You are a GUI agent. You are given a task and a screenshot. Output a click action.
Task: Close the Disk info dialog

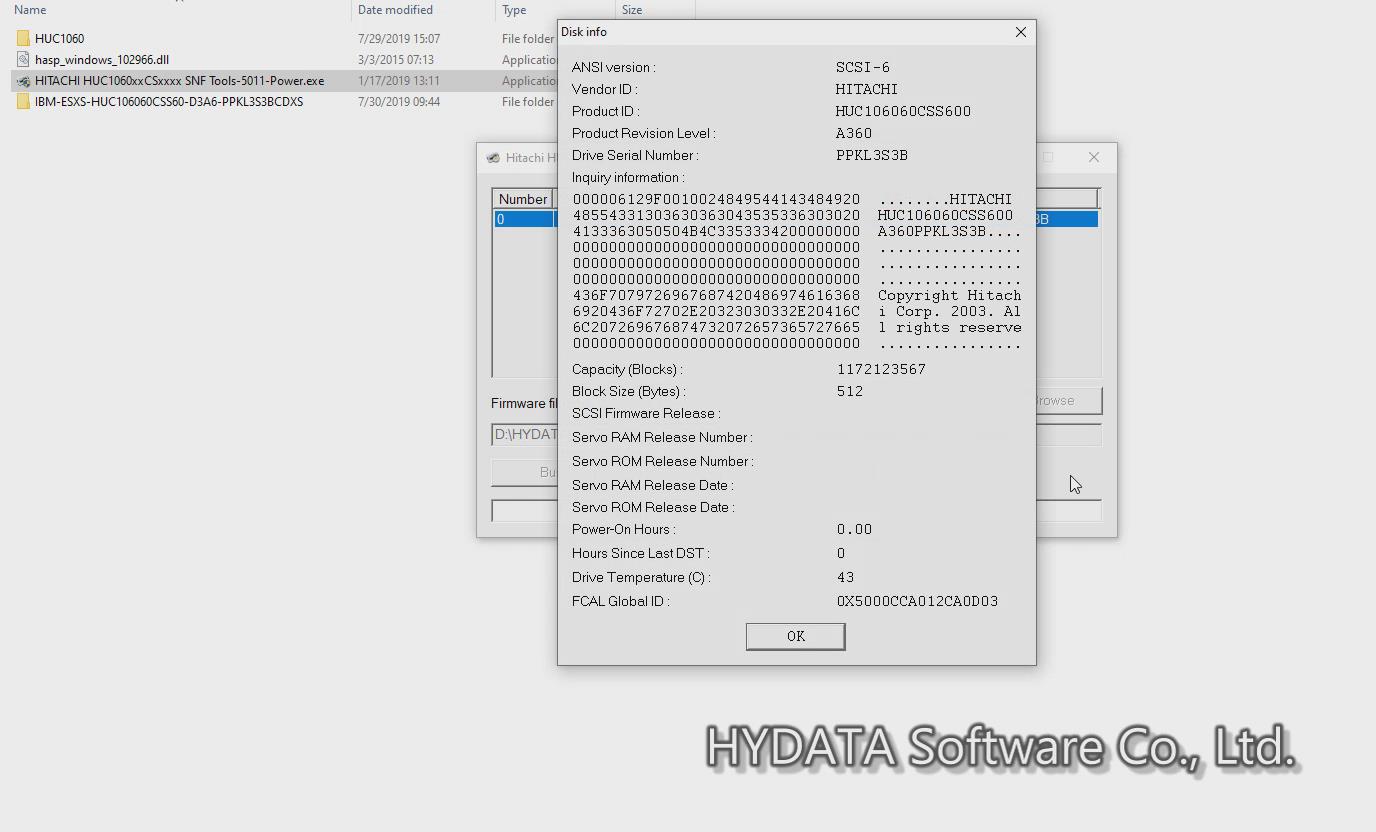[x=1020, y=32]
